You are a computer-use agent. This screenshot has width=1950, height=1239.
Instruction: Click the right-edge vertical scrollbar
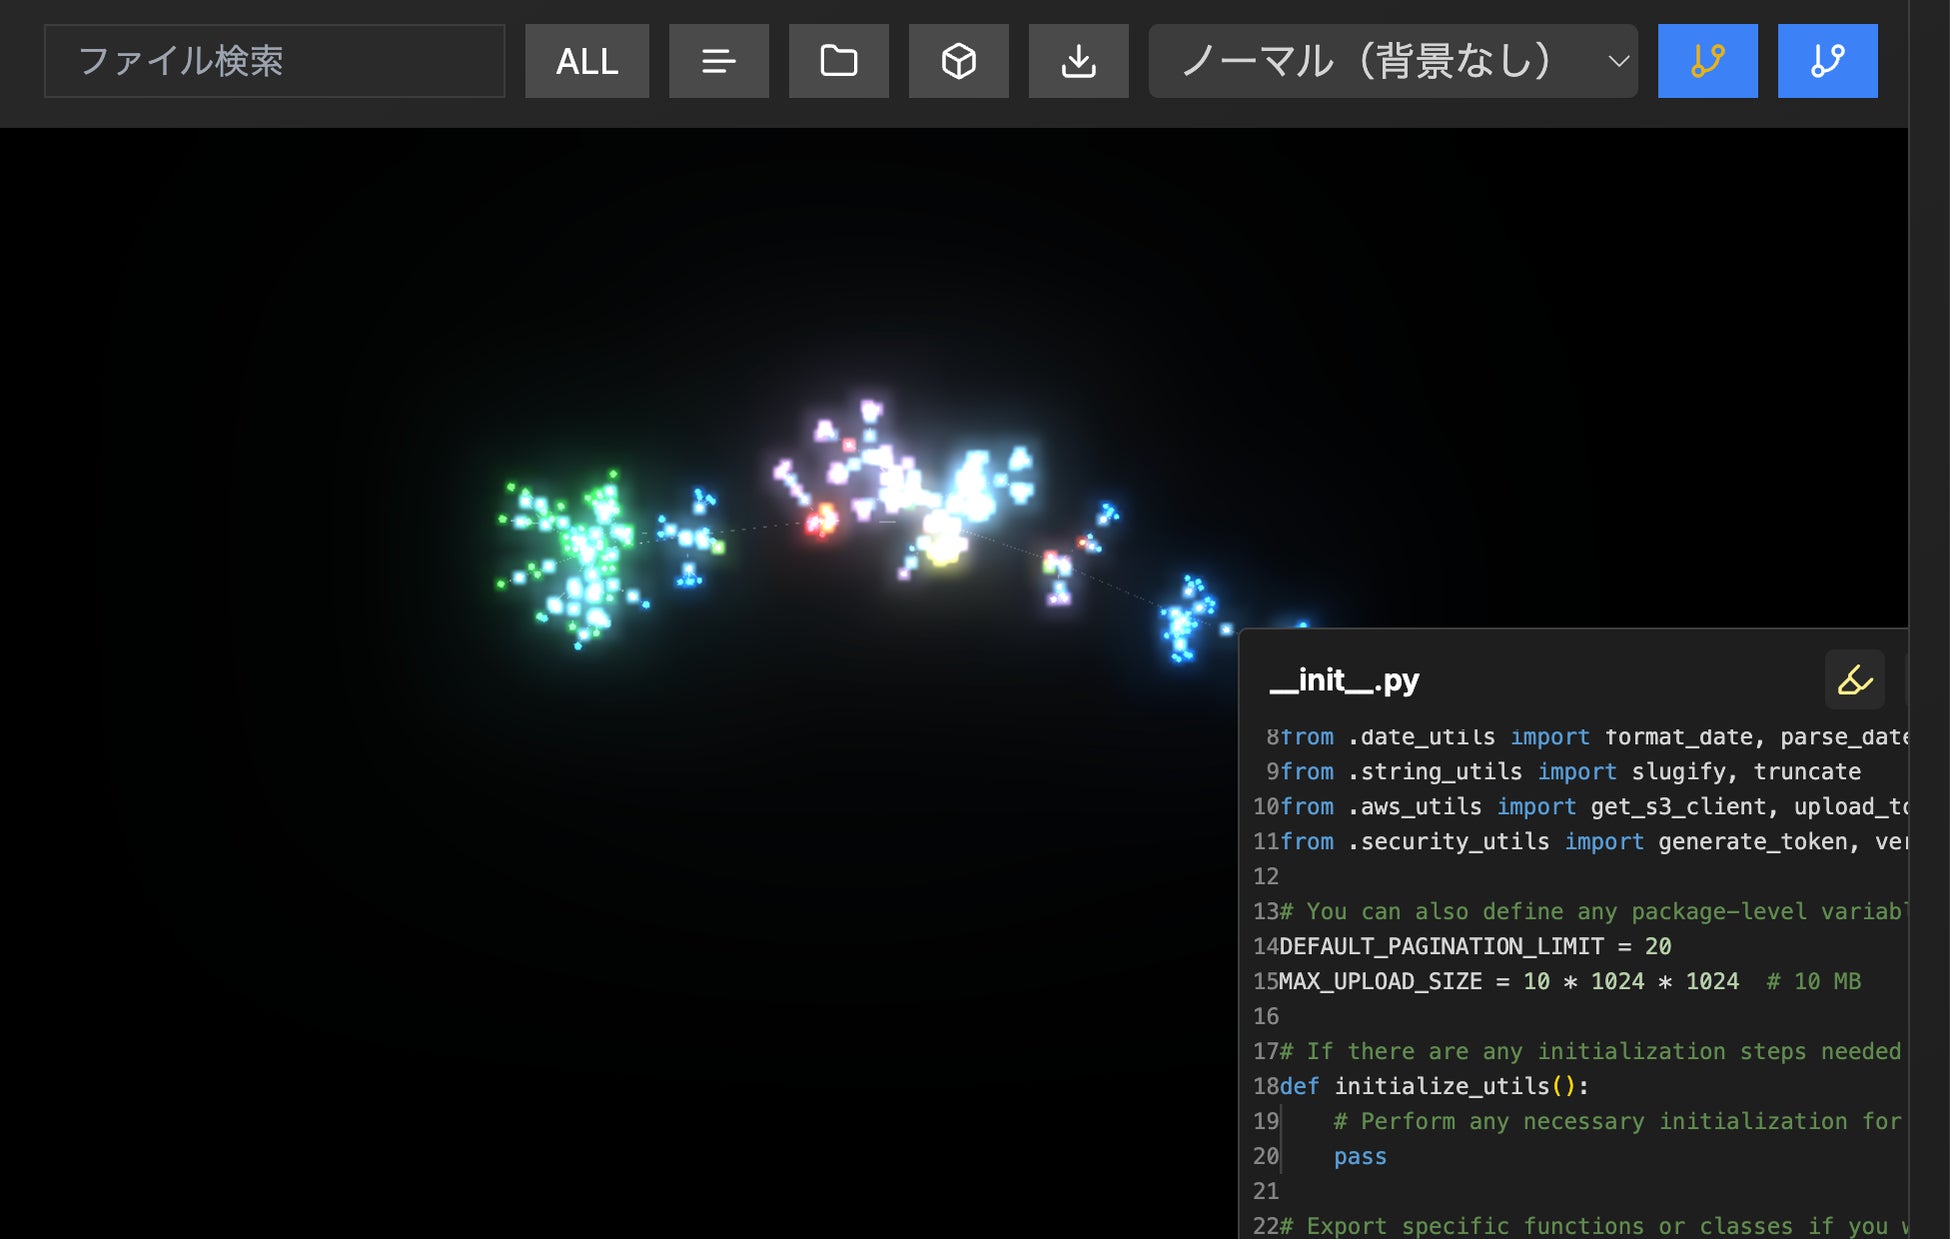(1928, 620)
